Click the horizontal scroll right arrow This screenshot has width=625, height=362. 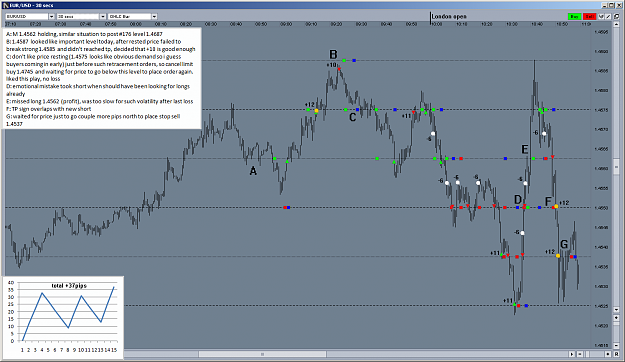(572, 354)
